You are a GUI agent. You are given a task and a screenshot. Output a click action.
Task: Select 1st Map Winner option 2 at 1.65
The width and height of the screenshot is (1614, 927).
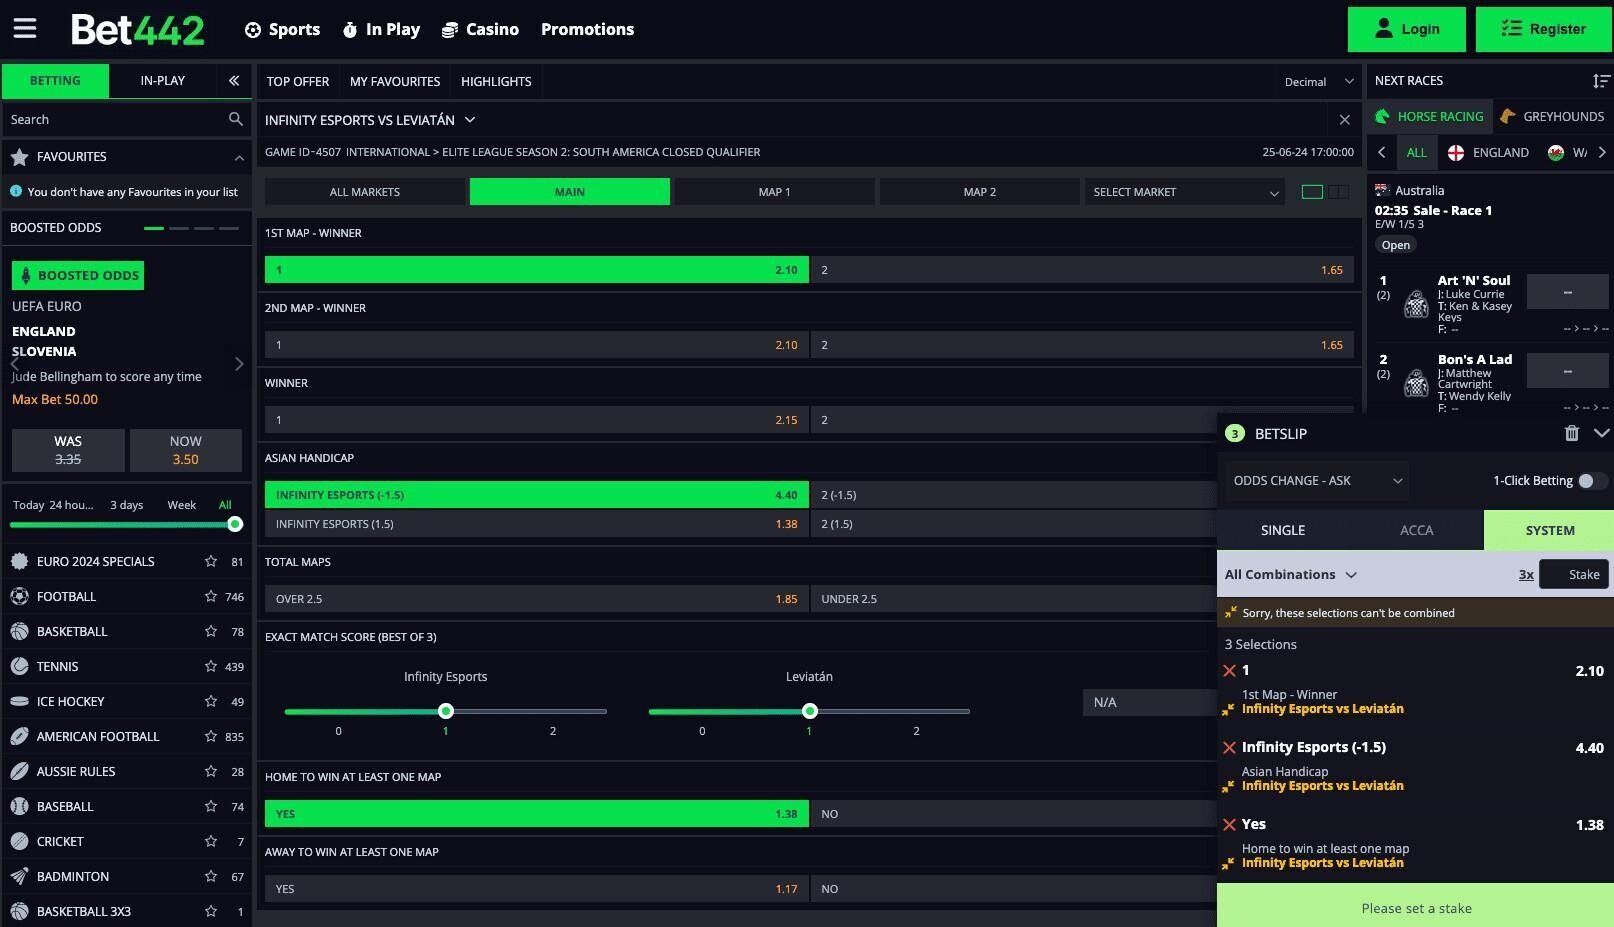(1082, 270)
